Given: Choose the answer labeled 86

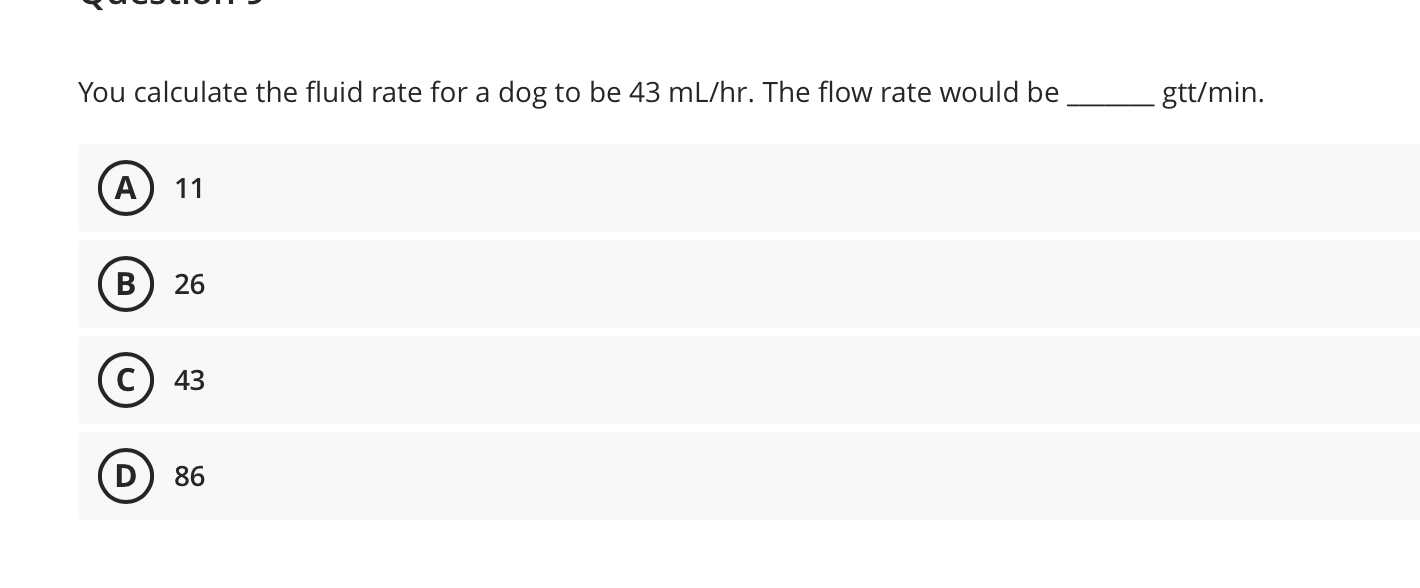Looking at the screenshot, I should point(189,476).
